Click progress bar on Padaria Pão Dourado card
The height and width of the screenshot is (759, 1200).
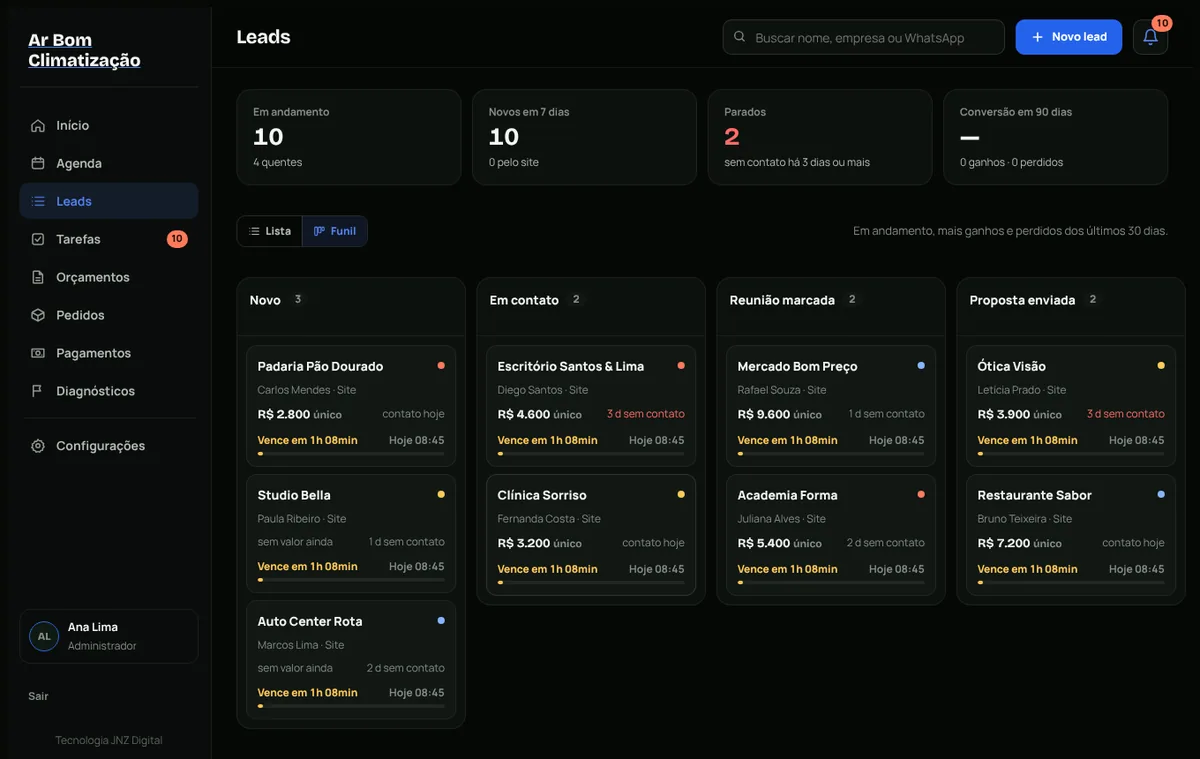point(351,454)
